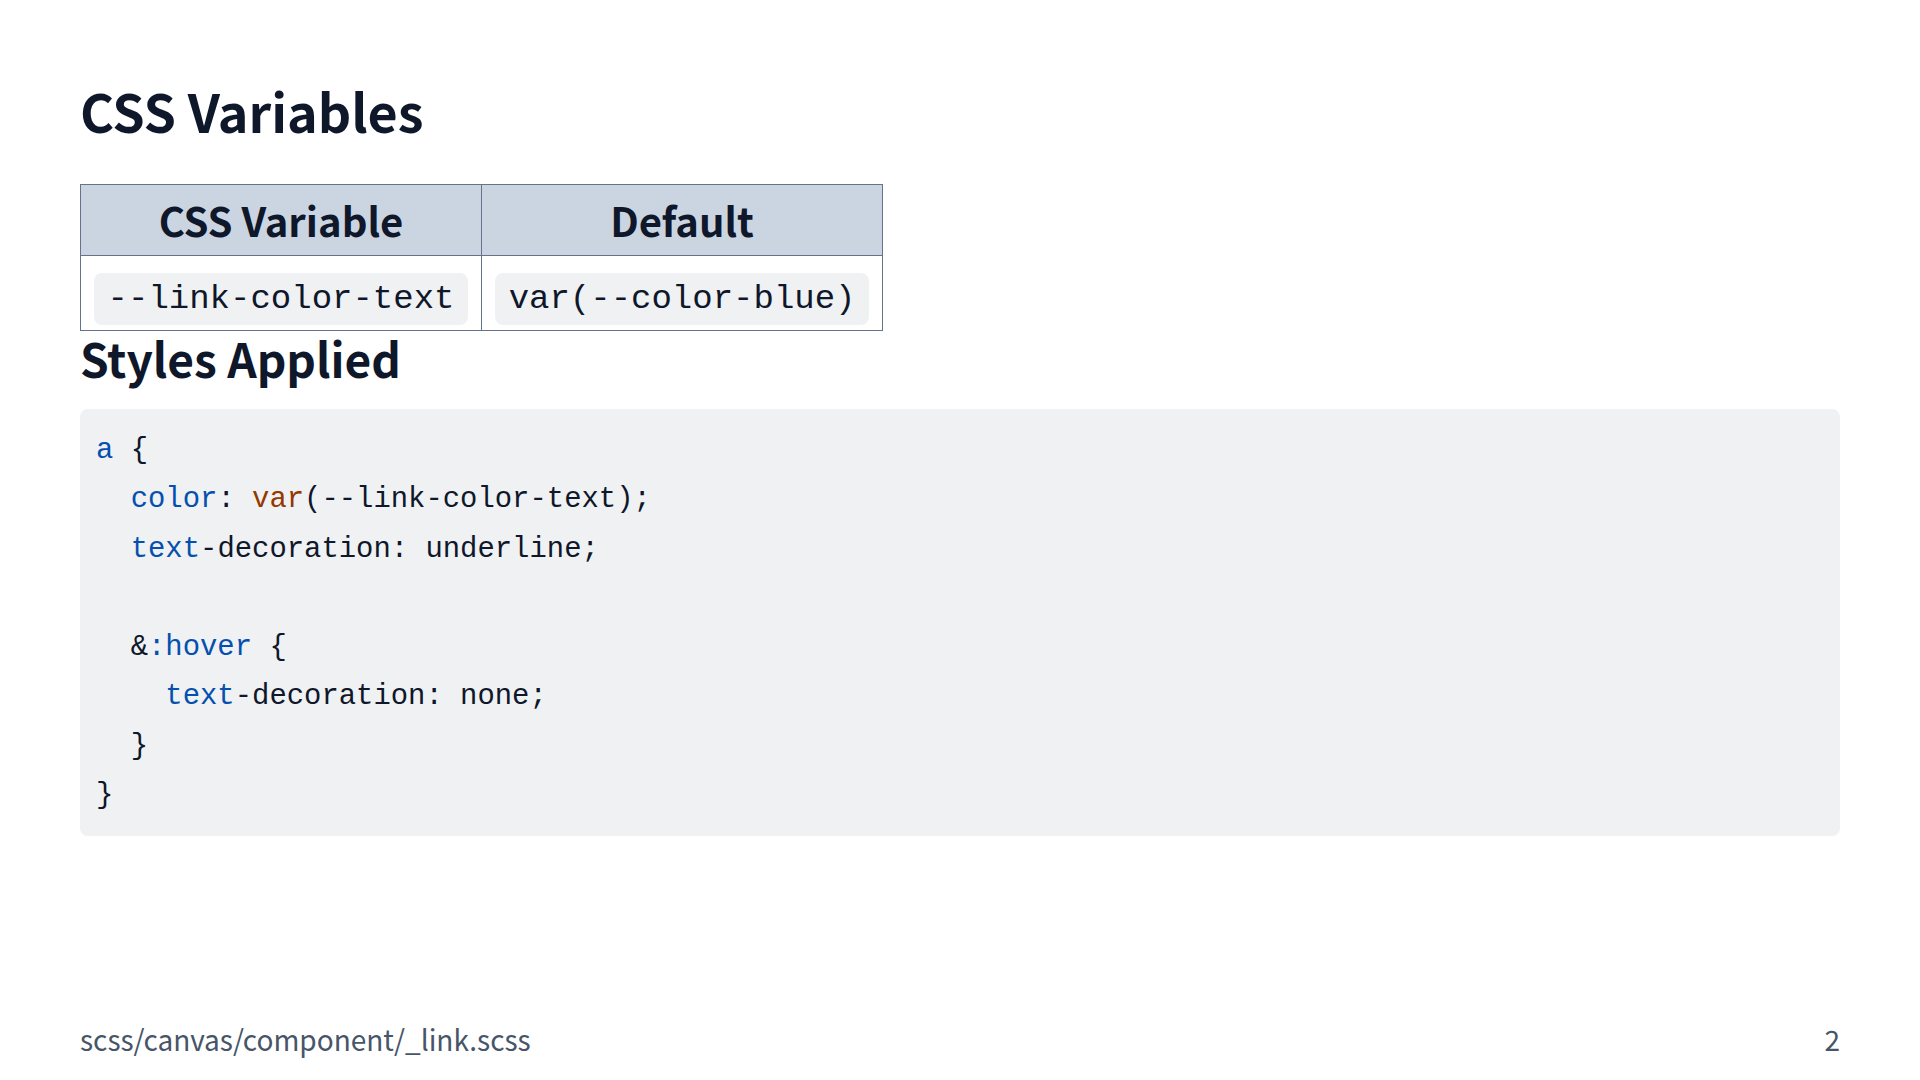Image resolution: width=1920 pixels, height=1080 pixels.
Task: Click the word 'var' in code block
Action: (x=277, y=498)
